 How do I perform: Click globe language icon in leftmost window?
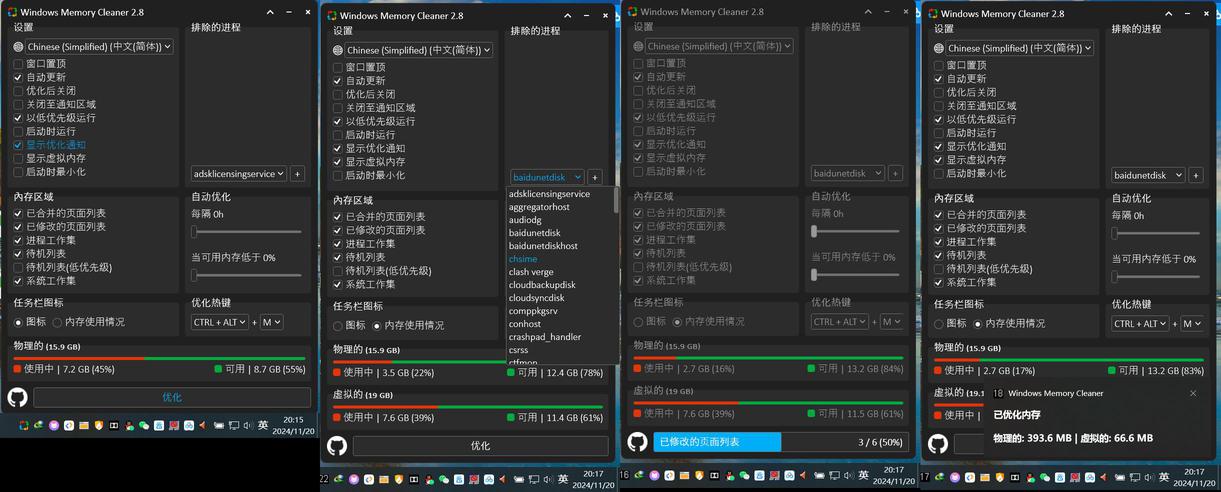[18, 46]
